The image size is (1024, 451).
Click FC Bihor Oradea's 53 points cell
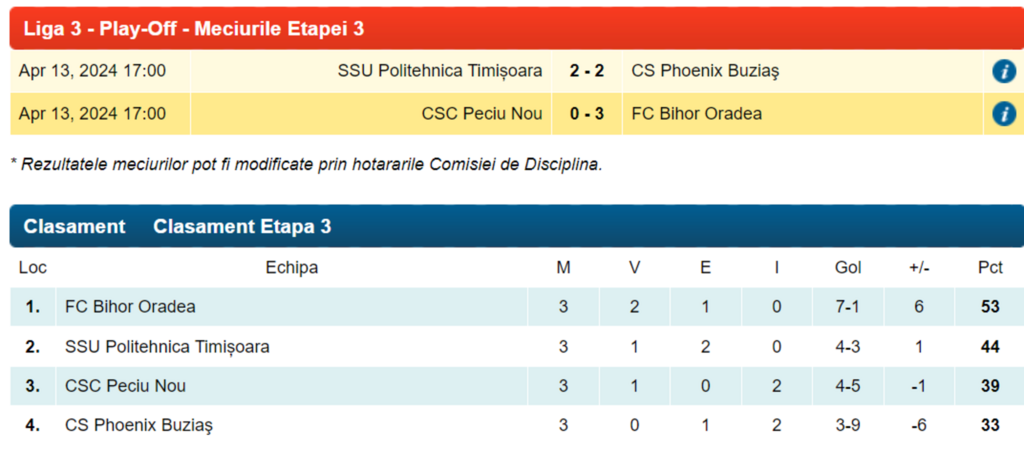tap(990, 307)
